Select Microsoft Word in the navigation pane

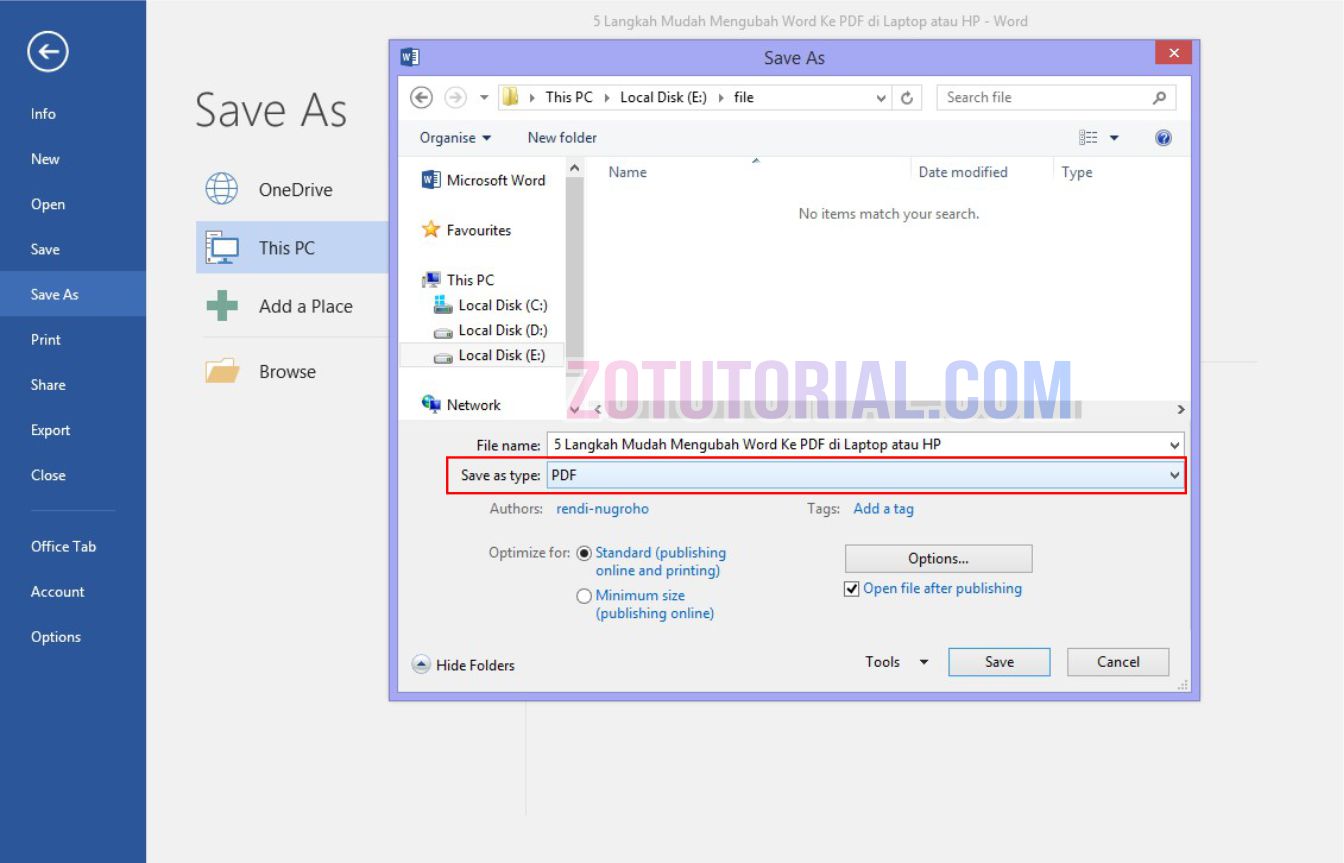pyautogui.click(x=484, y=180)
